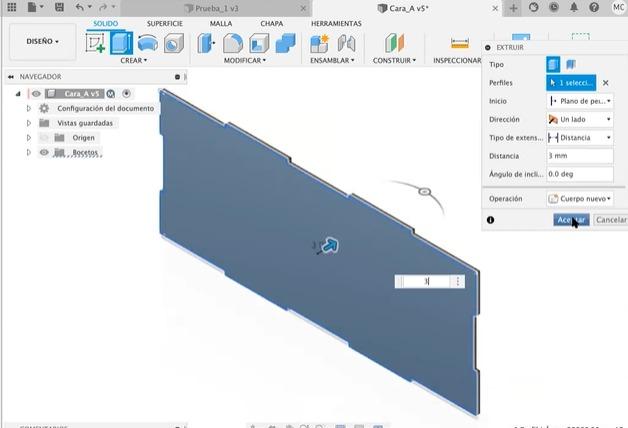
Task: Open the help question mark menu
Action: point(594,7)
